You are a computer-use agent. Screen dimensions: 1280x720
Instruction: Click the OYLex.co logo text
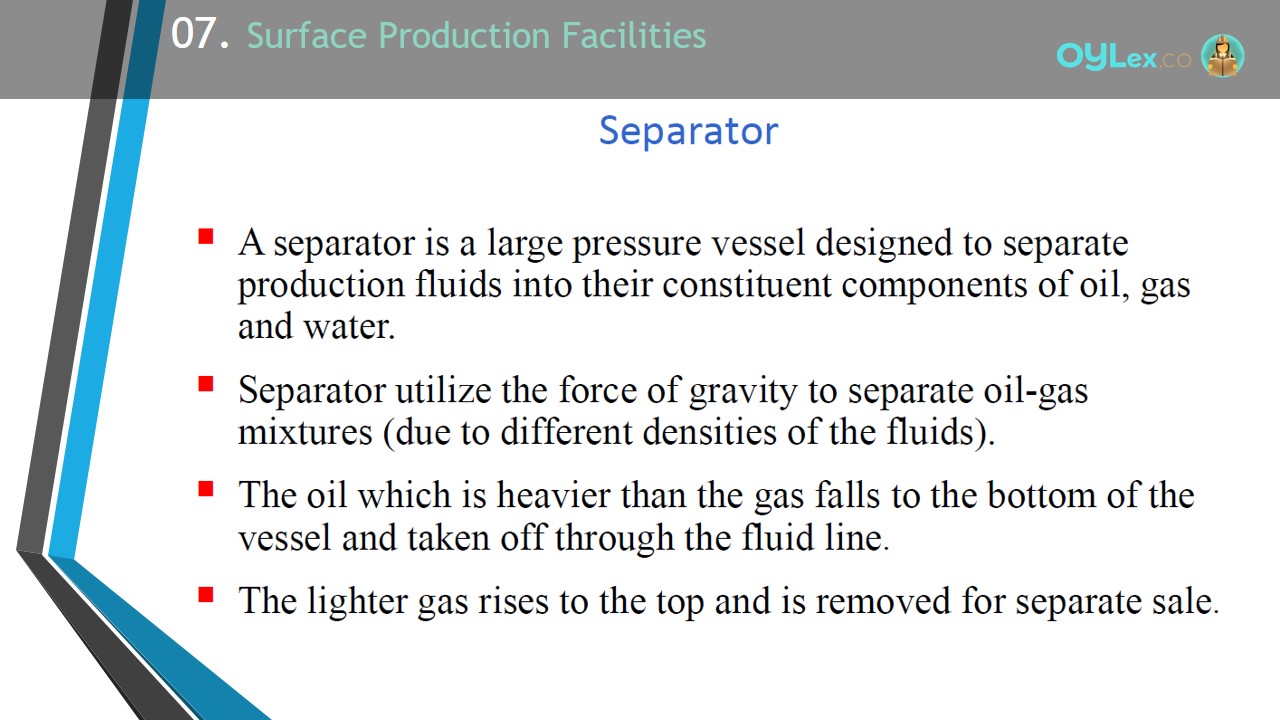[1124, 58]
